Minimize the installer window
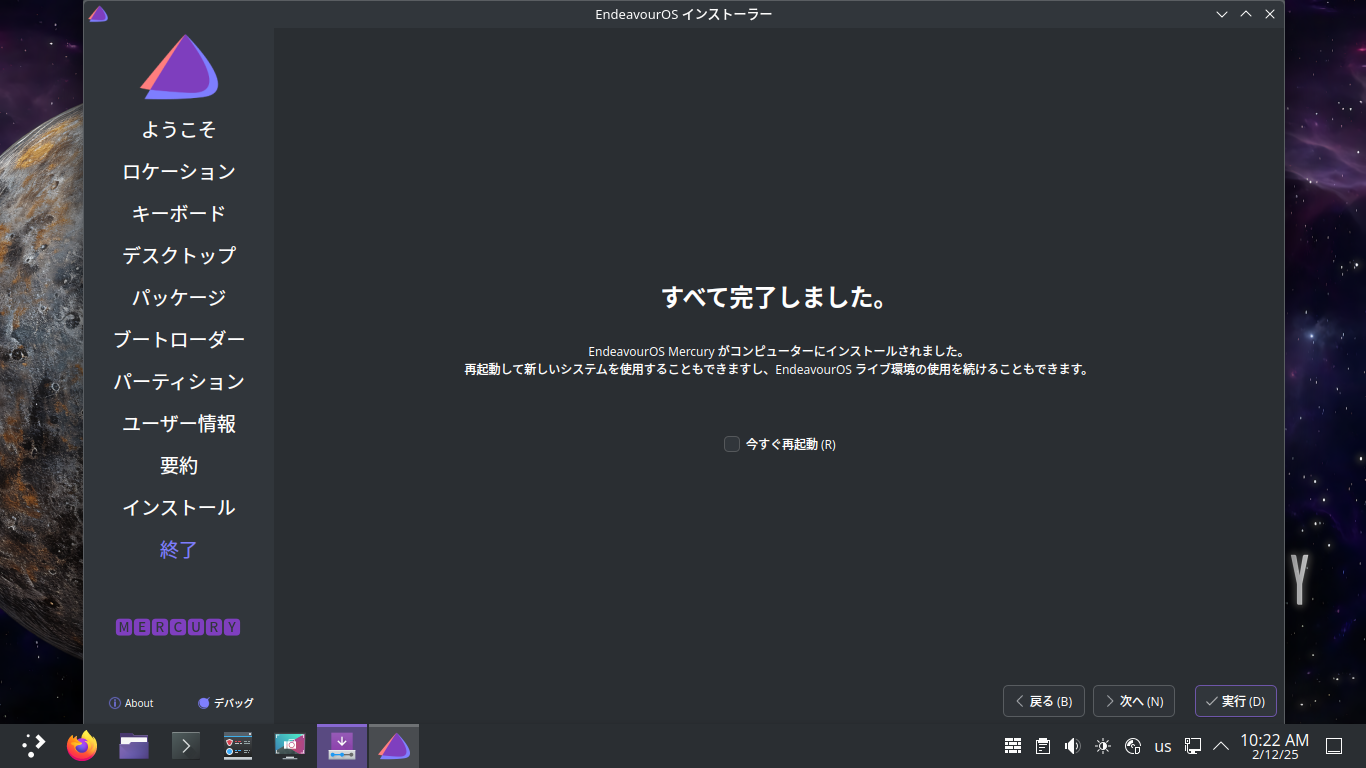Image resolution: width=1366 pixels, height=768 pixels. coord(1222,14)
